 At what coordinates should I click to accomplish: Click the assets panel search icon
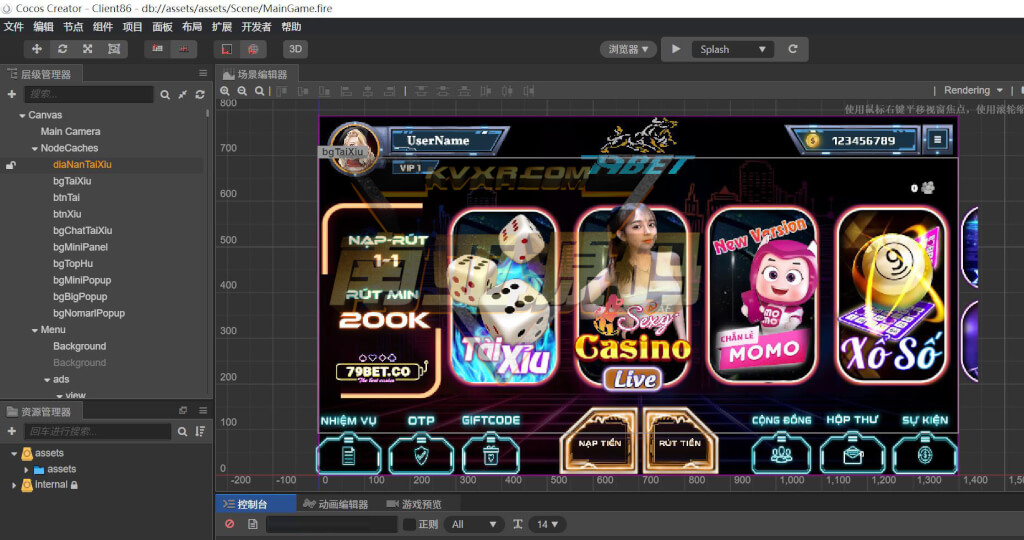(x=182, y=432)
